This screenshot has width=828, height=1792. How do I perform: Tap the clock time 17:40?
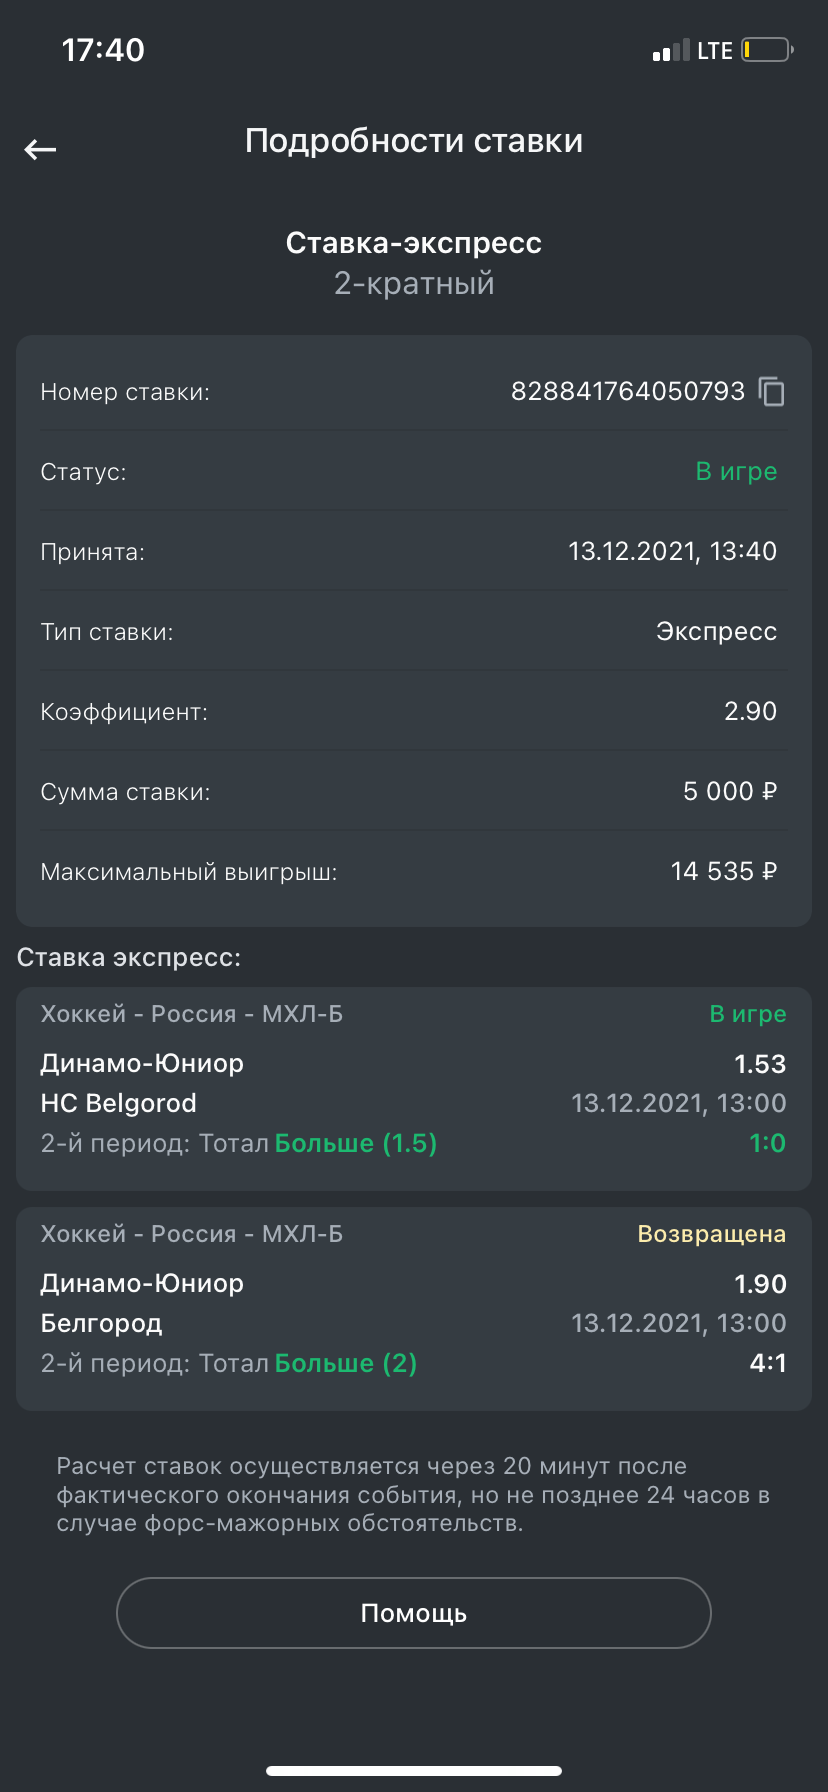pyautogui.click(x=103, y=50)
